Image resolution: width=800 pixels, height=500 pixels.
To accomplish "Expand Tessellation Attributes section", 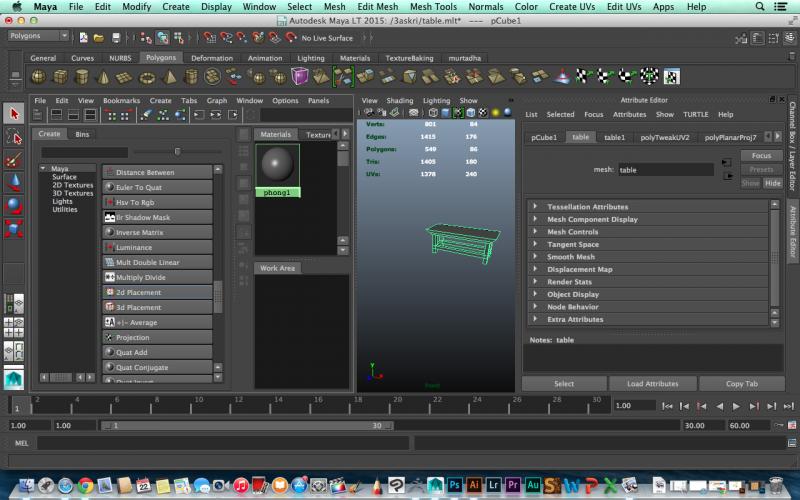I will tap(535, 207).
